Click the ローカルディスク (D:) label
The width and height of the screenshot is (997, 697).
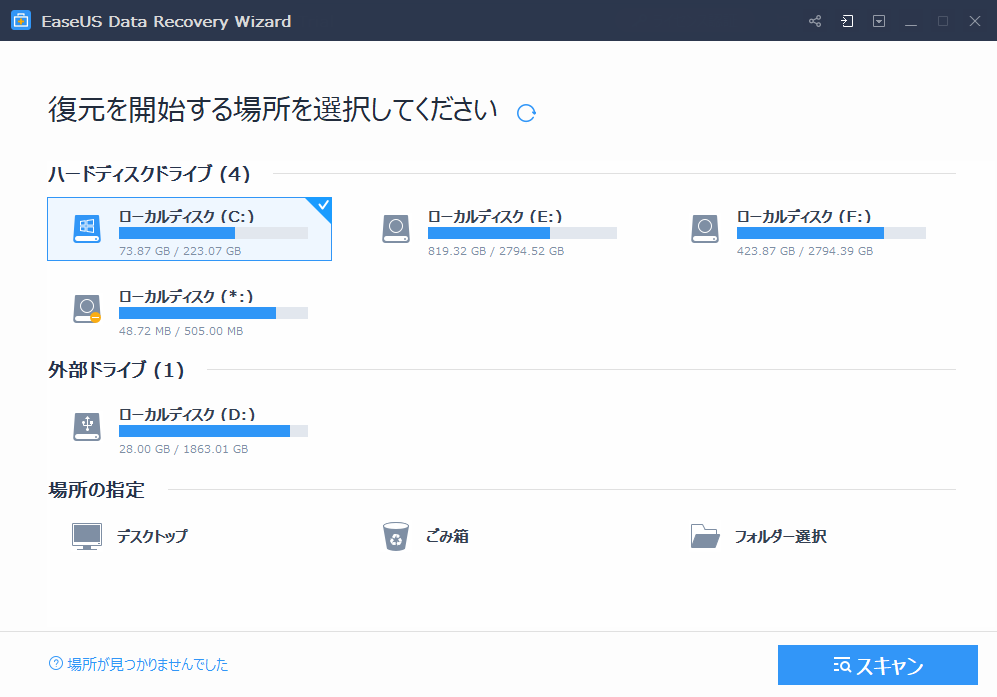click(187, 415)
